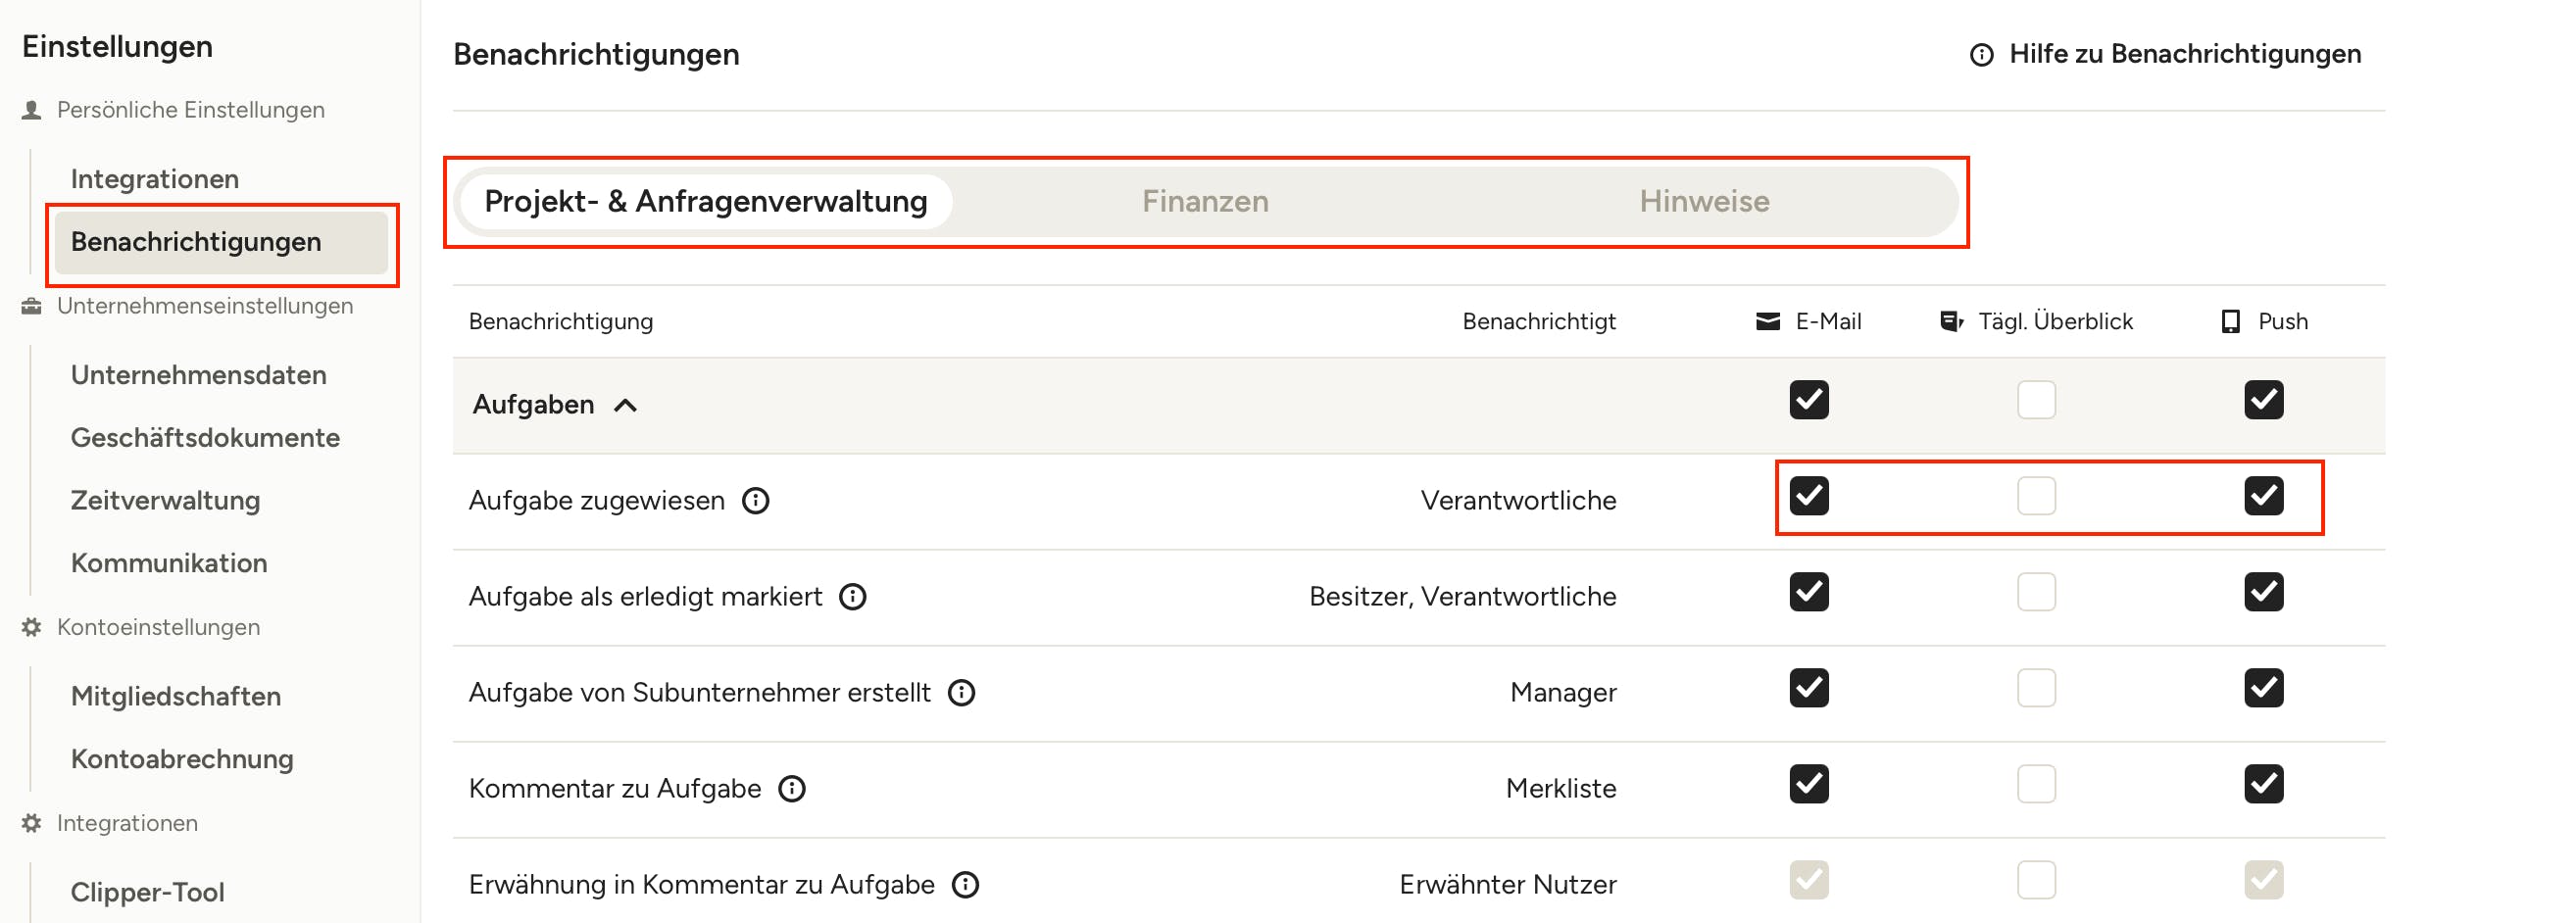The image size is (2576, 923).
Task: Enable Tägl. Überblick for Aufgabe als erledigt markiert
Action: pyautogui.click(x=2035, y=592)
